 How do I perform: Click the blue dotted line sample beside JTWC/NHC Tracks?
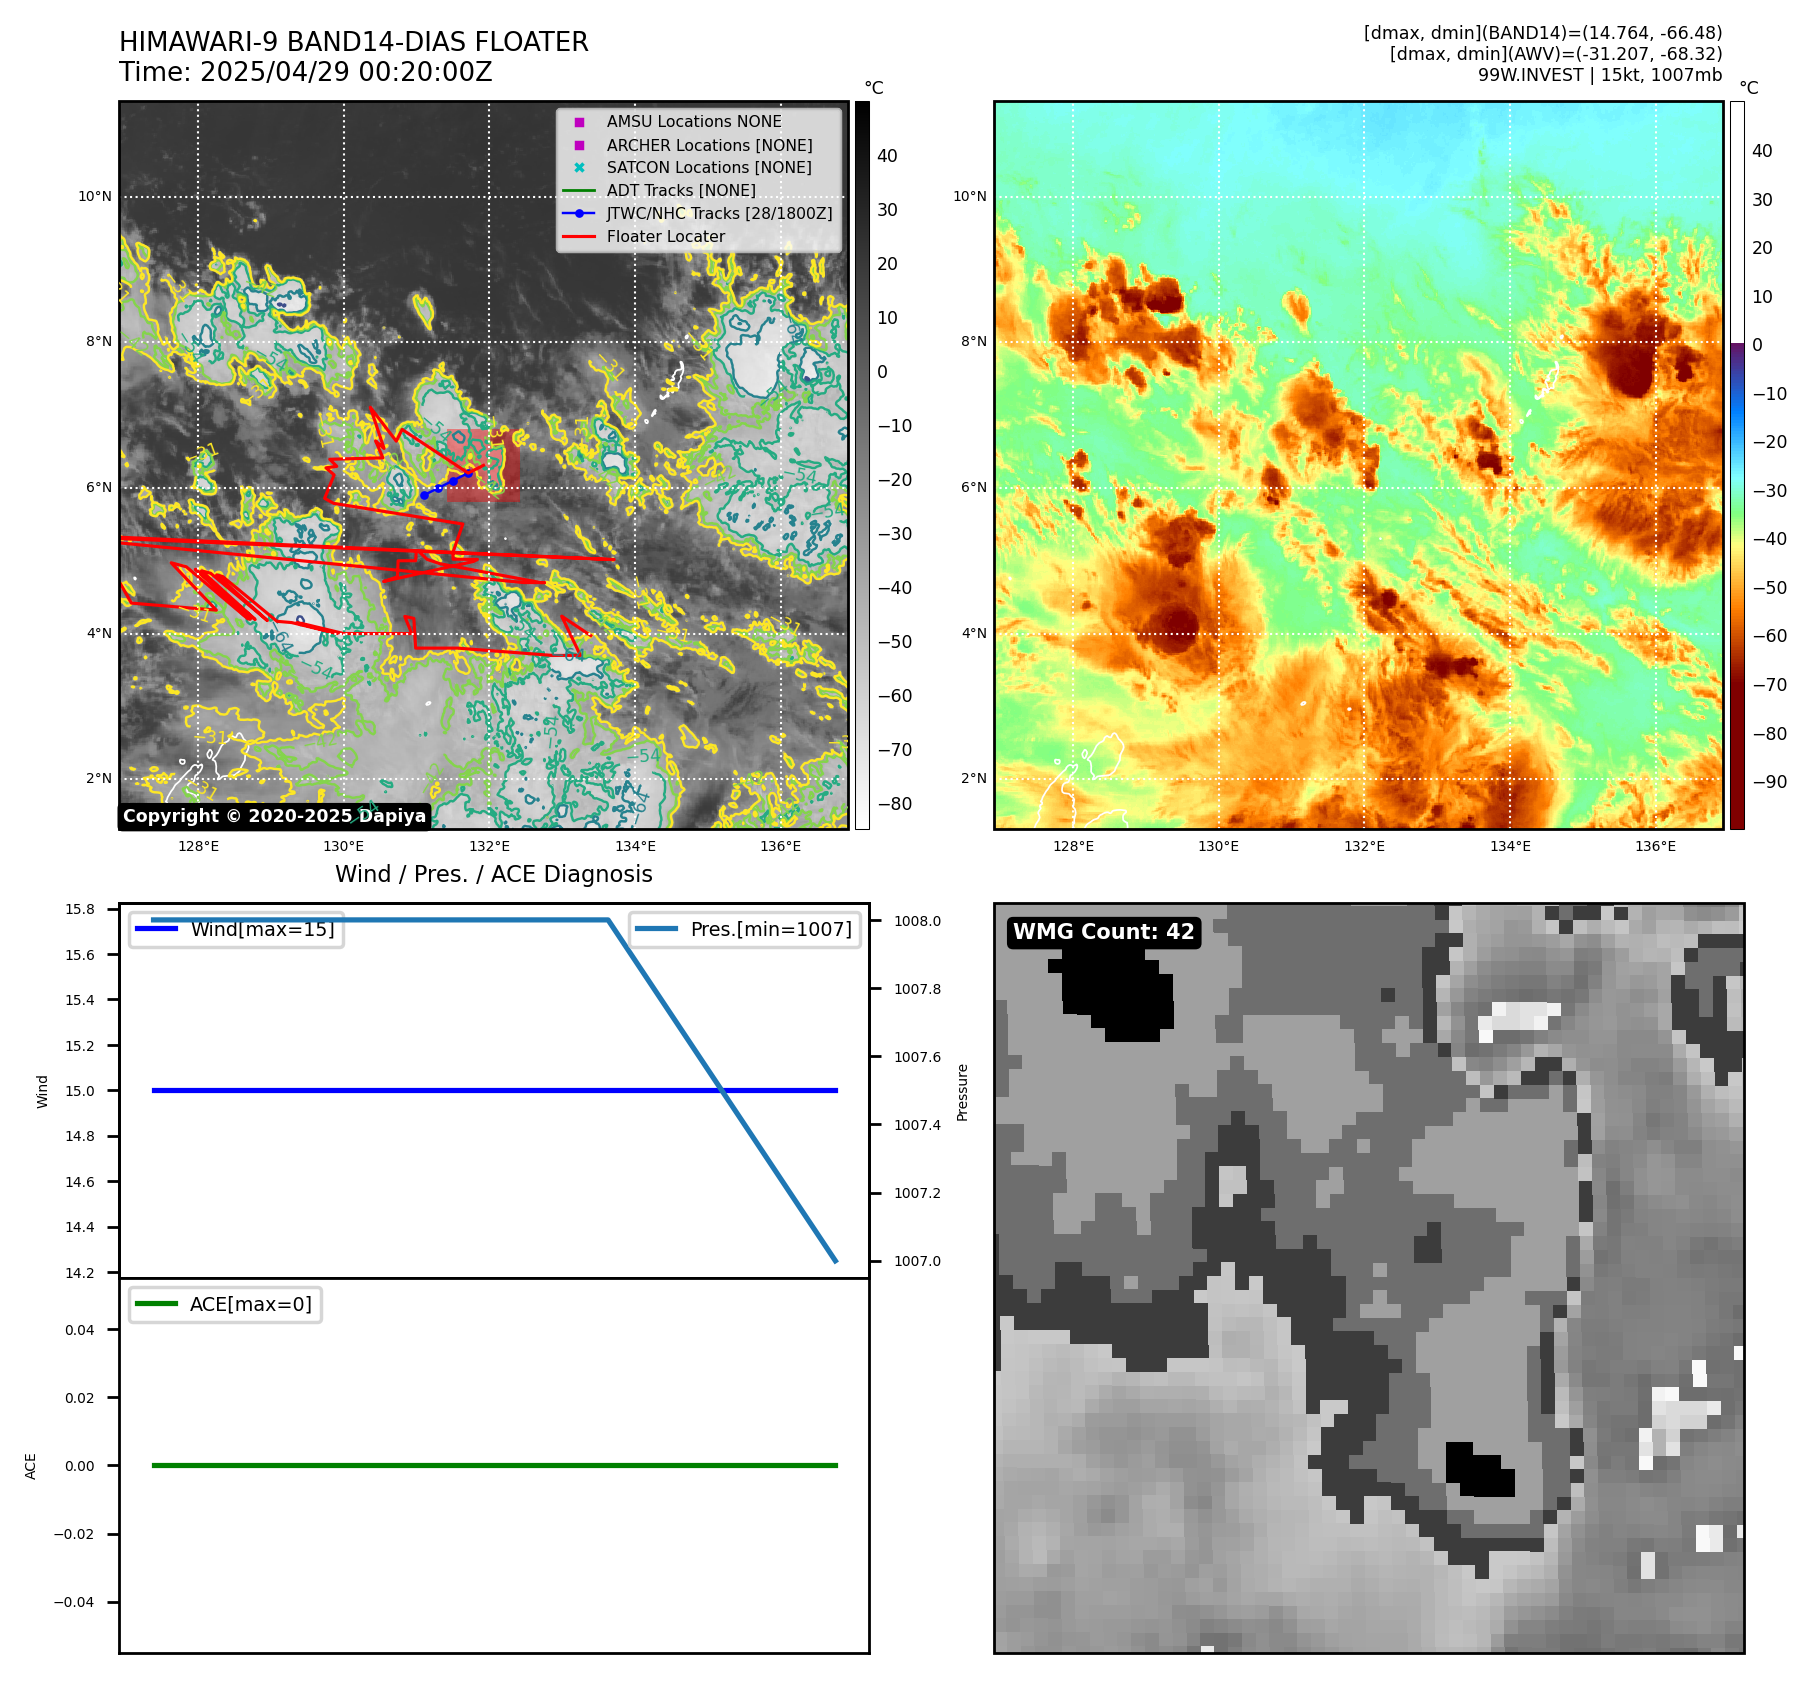click(x=579, y=213)
